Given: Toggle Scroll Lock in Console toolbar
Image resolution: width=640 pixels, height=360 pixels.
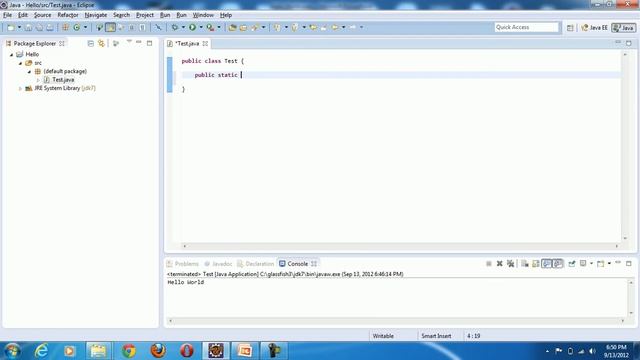Looking at the screenshot, I should 536,264.
